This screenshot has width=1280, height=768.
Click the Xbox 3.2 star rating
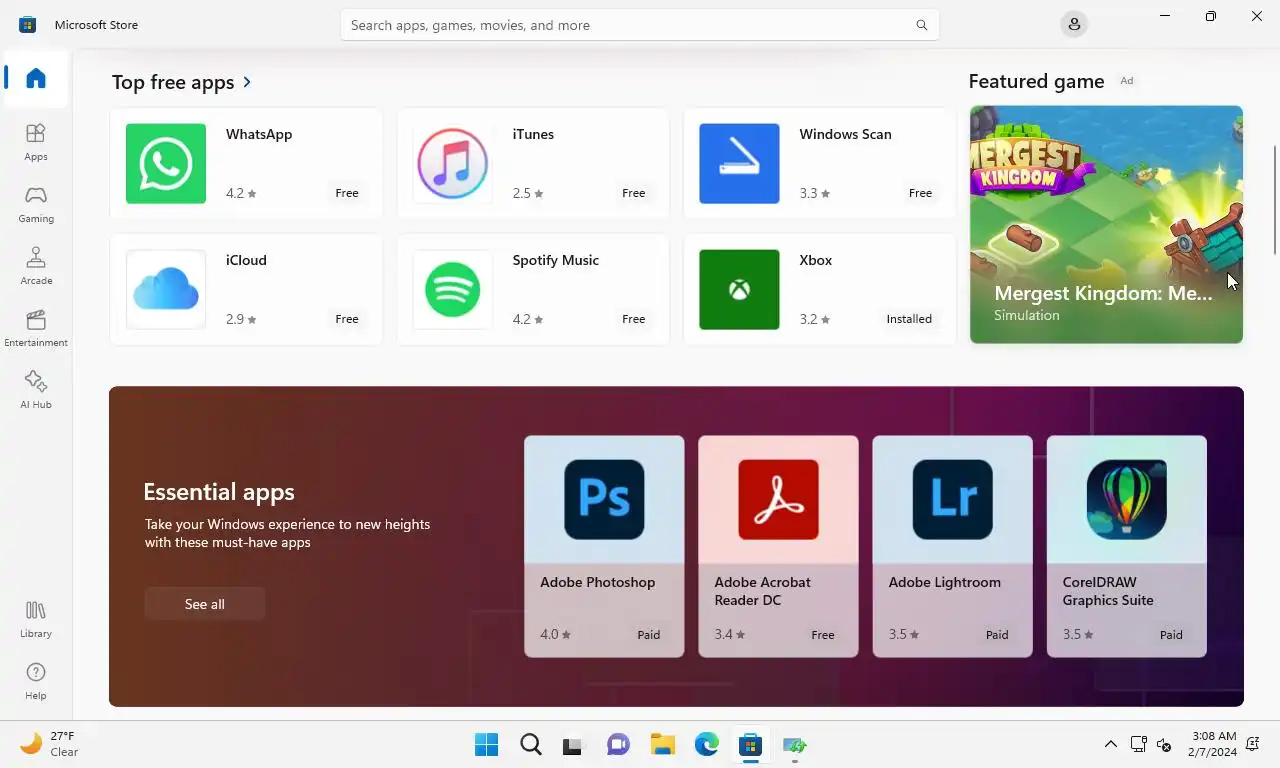click(x=815, y=319)
